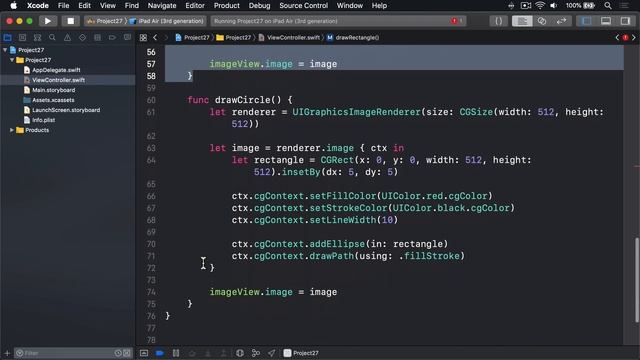This screenshot has height=360, width=640.
Task: Show the Debug navigator
Action: pos(97,38)
